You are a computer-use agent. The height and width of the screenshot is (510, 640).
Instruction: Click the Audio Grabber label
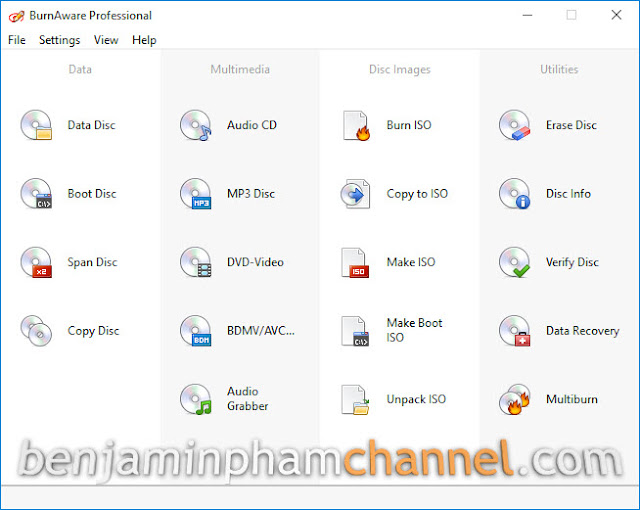pos(248,399)
